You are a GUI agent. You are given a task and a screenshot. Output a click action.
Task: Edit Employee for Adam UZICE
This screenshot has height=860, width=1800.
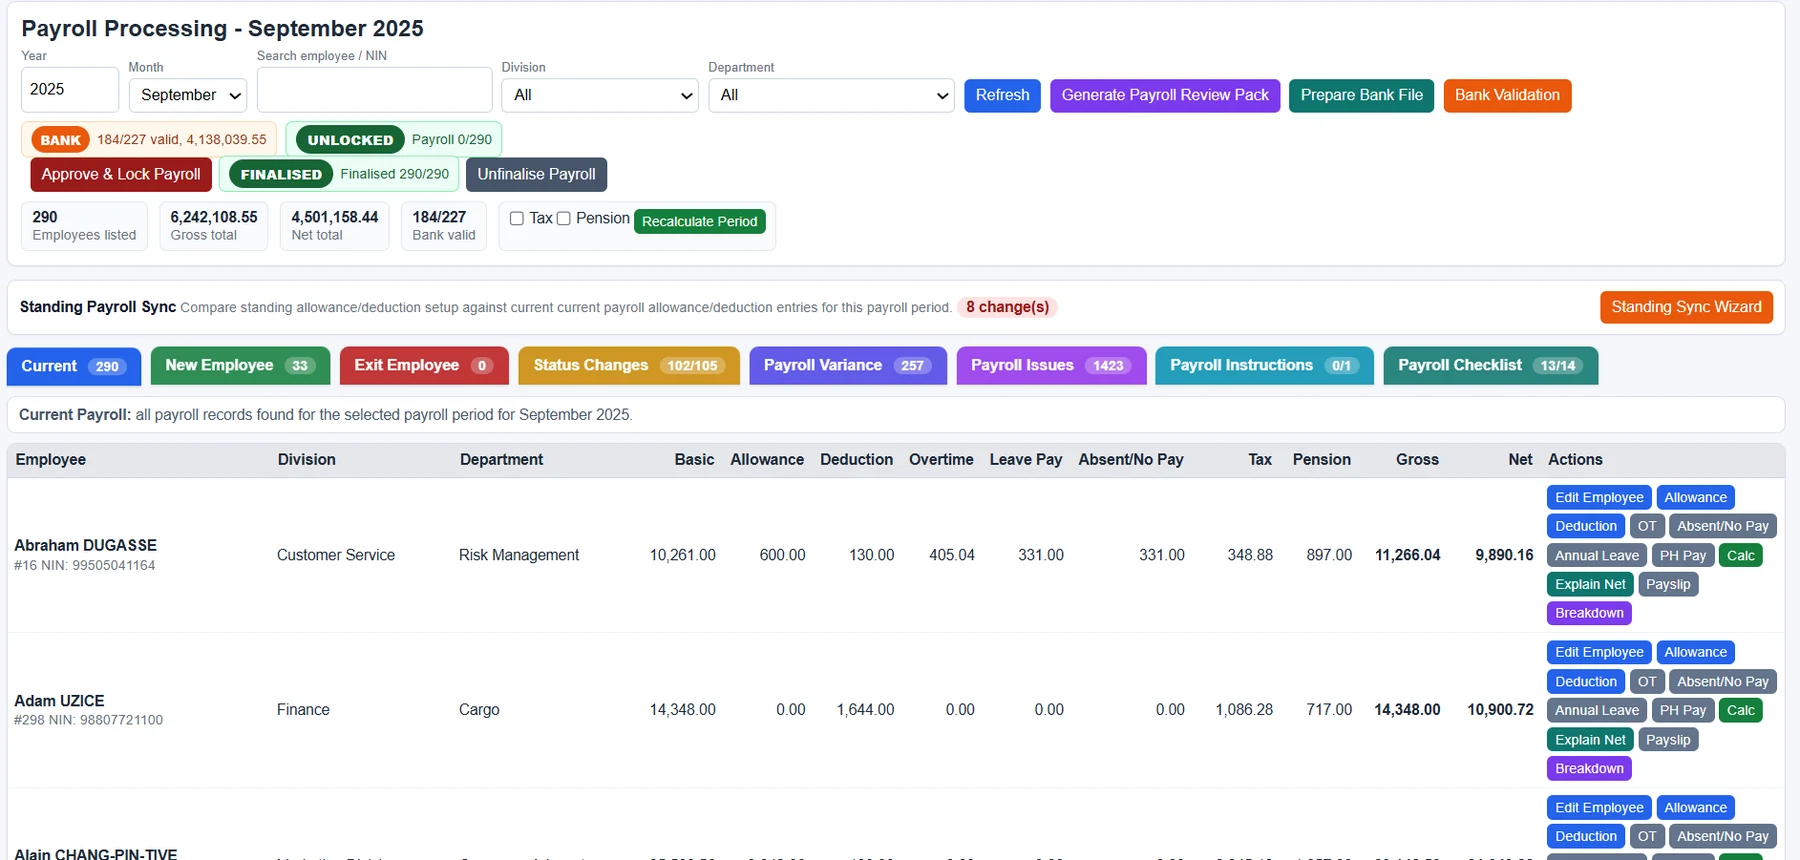point(1599,652)
